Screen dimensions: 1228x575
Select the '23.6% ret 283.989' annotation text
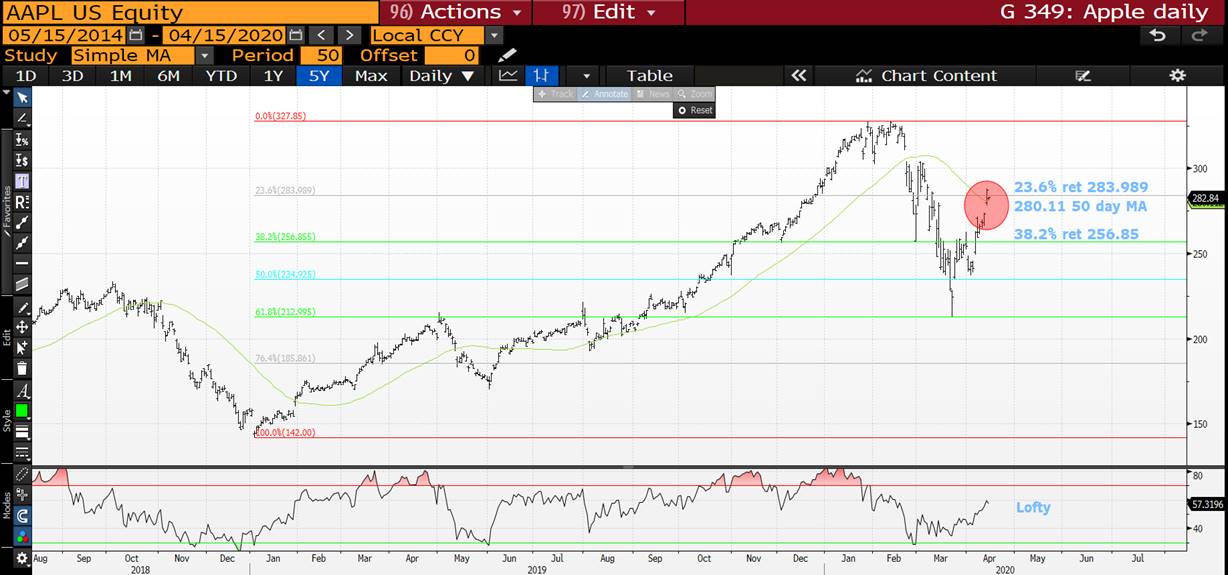coord(1081,187)
